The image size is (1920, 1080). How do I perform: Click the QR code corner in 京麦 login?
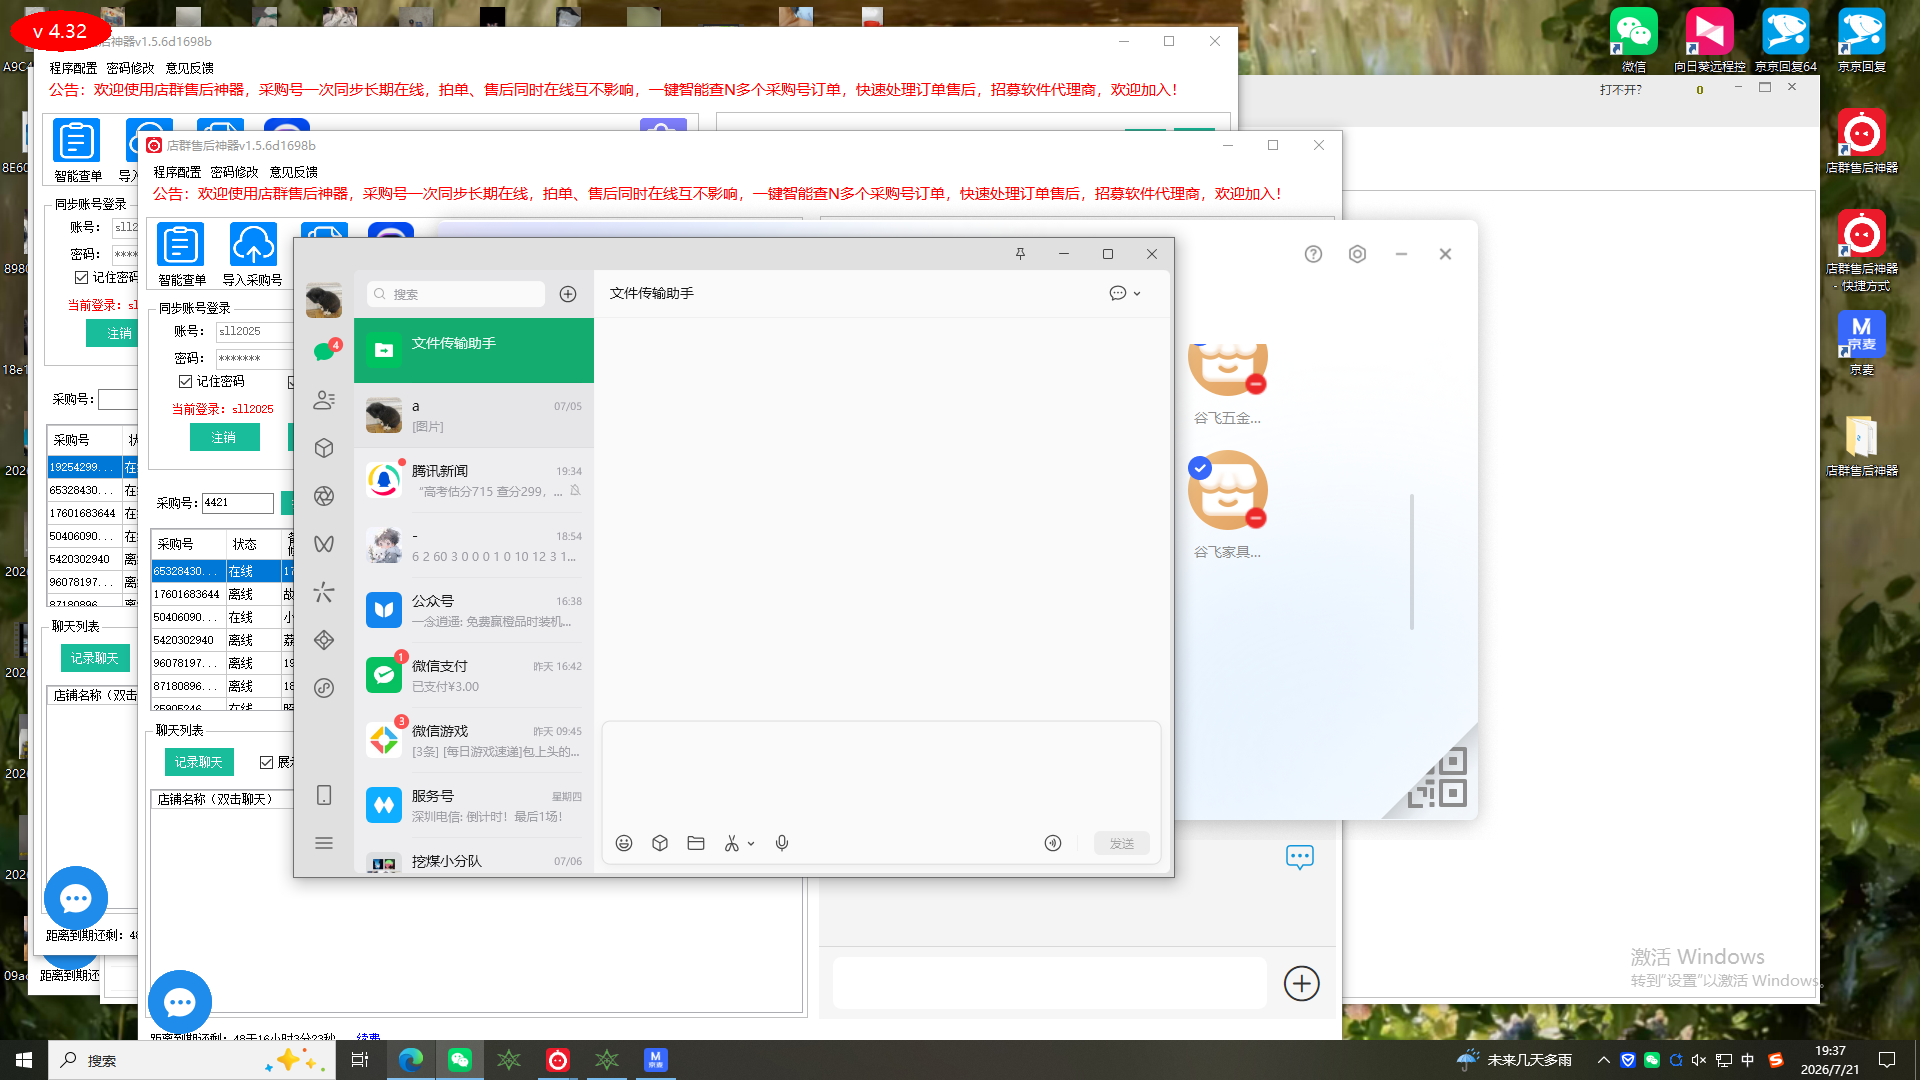(x=1438, y=777)
